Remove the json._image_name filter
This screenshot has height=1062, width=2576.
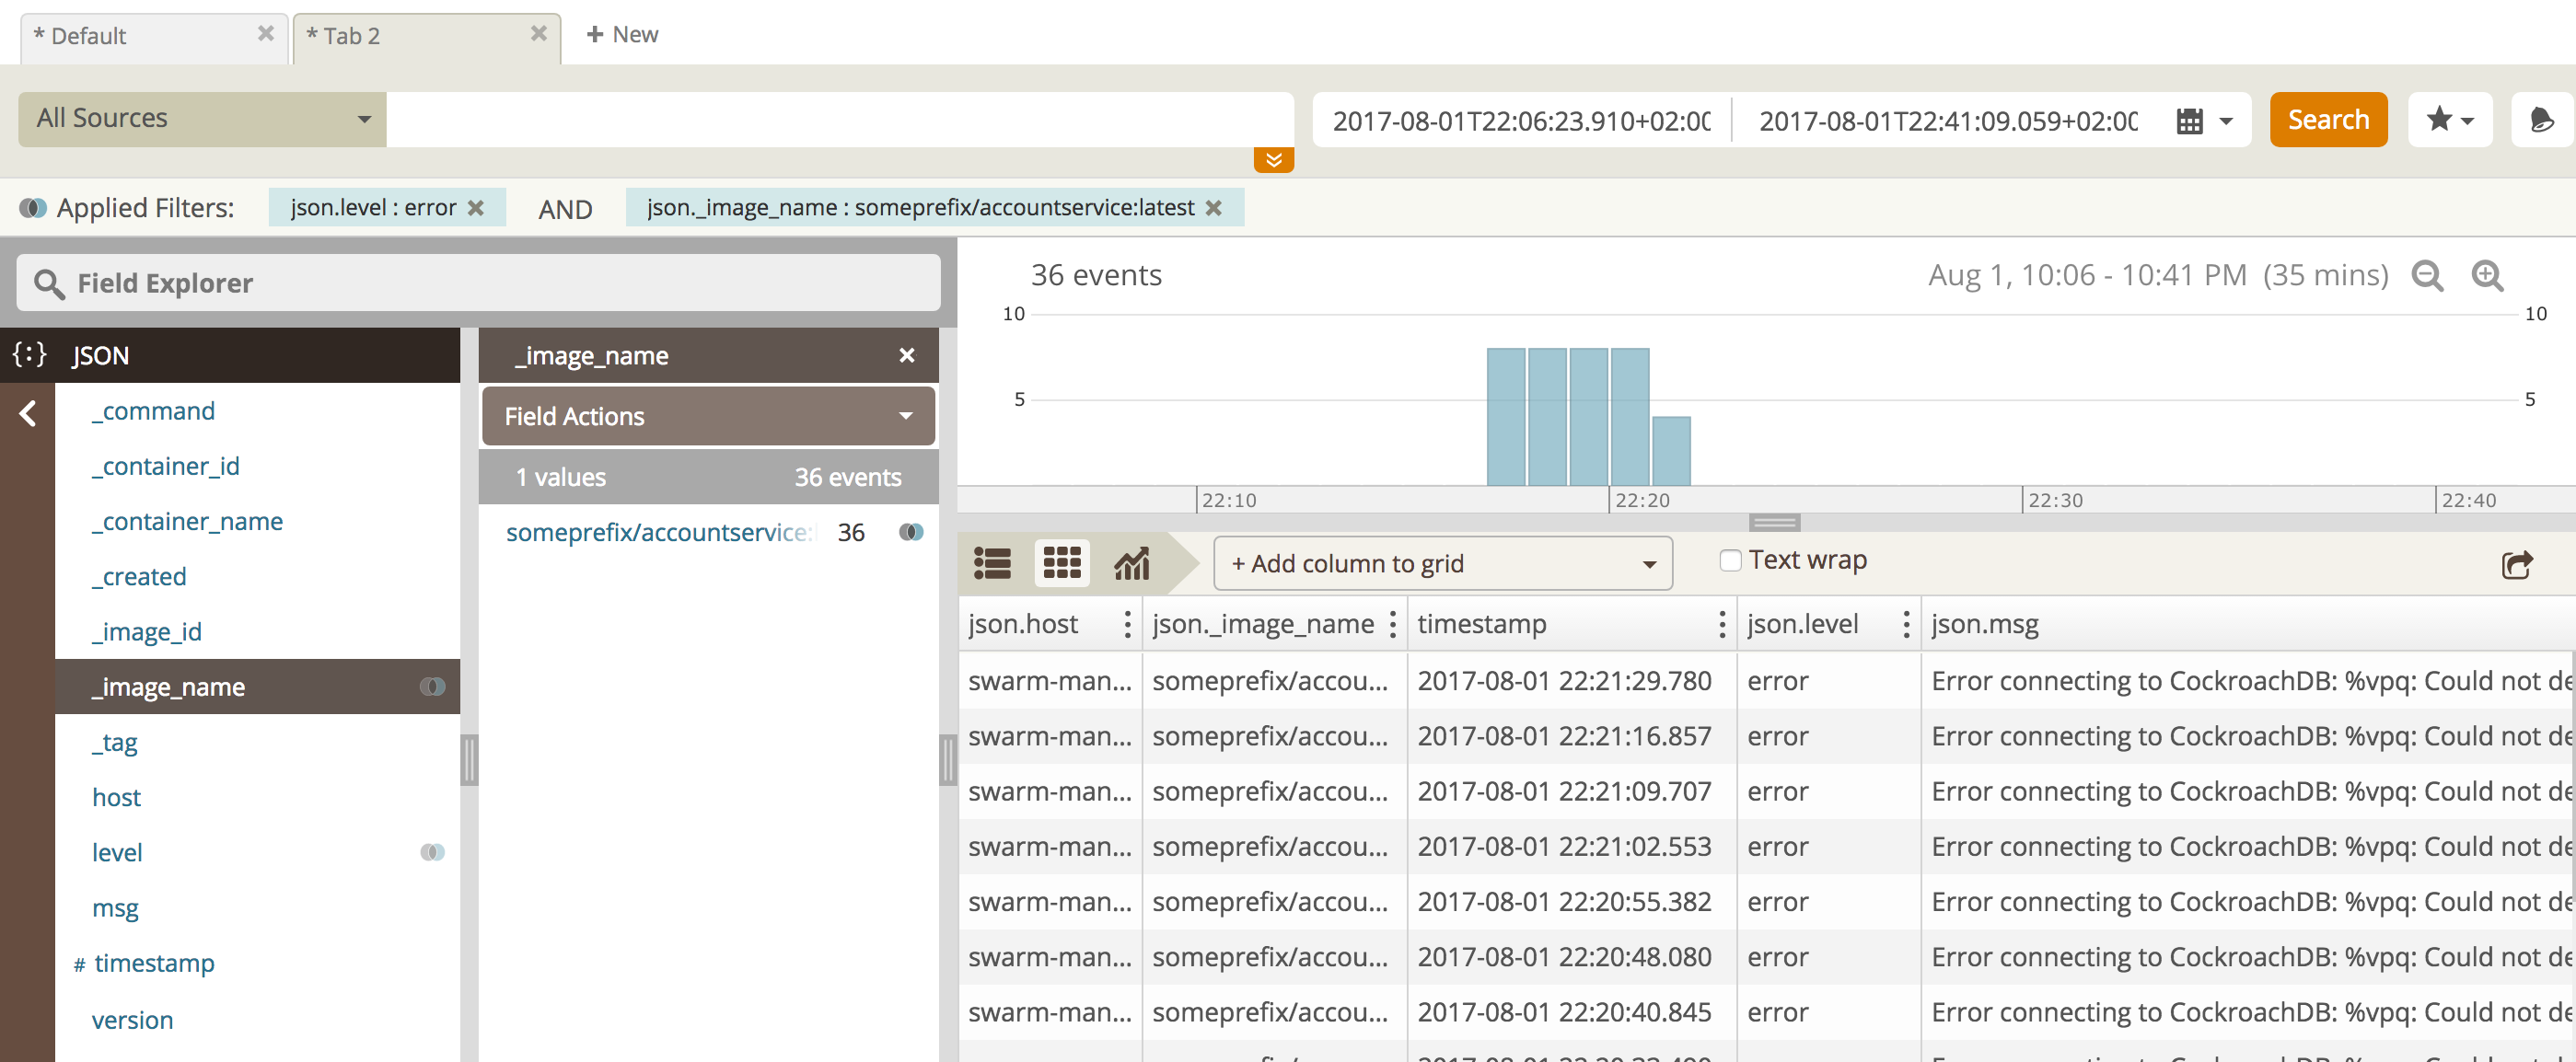click(1213, 208)
